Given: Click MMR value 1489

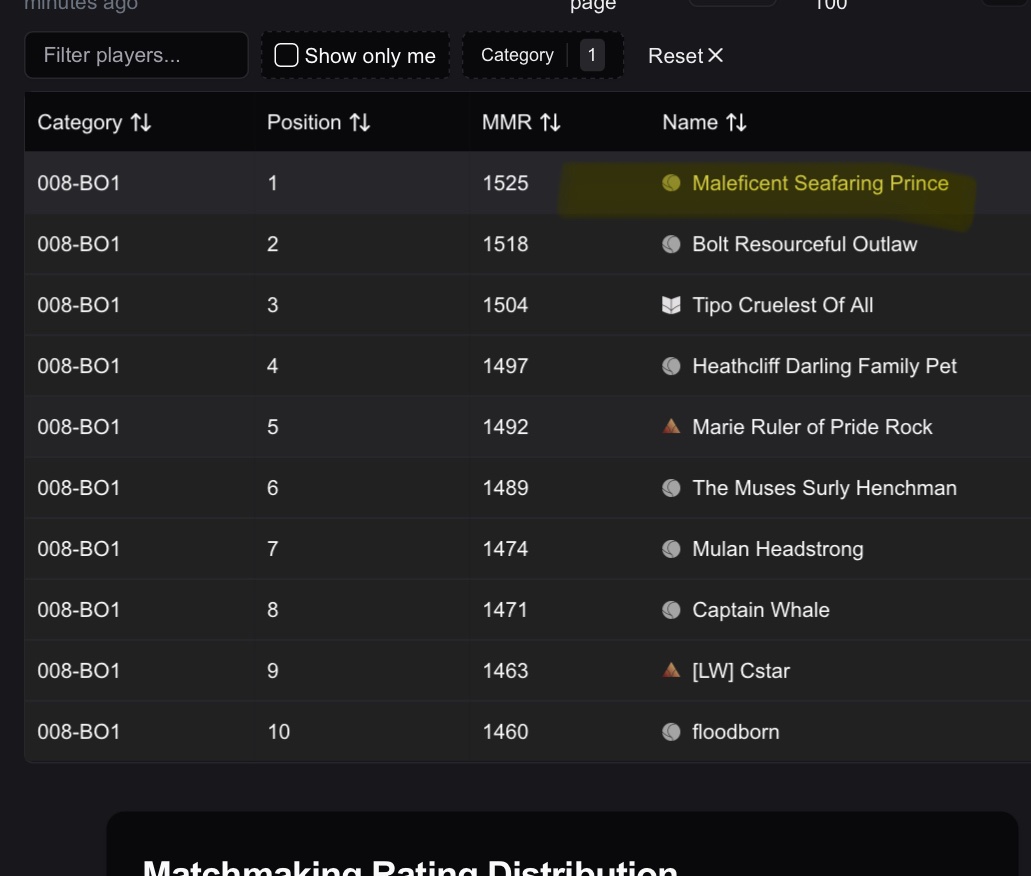Looking at the screenshot, I should (x=505, y=488).
